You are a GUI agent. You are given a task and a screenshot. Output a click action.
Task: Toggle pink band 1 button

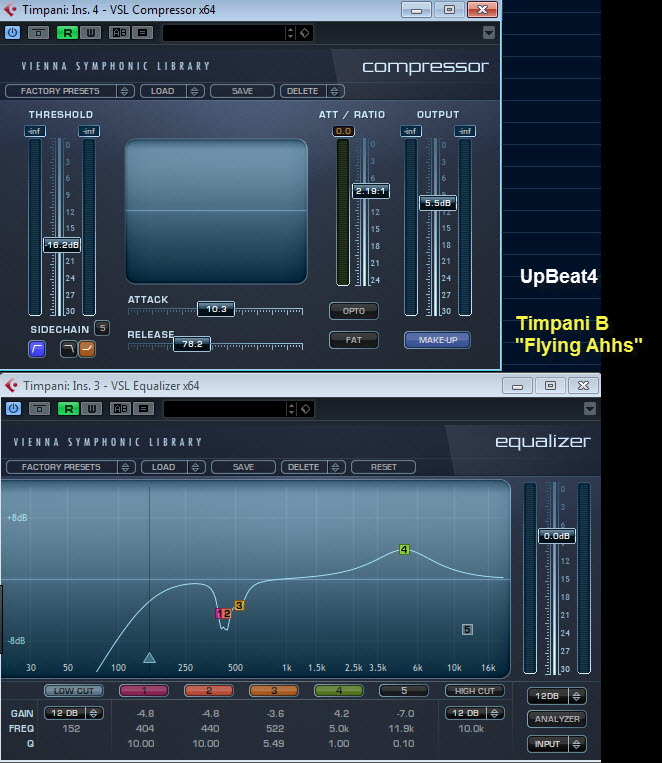(144, 690)
